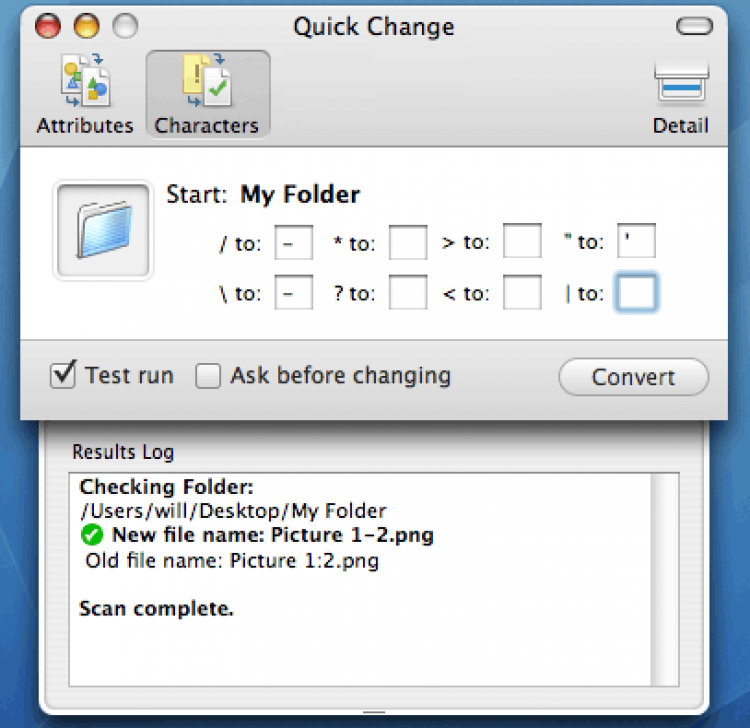Open the Attributes toolbar pane
Screen dimensions: 750x728
84,96
